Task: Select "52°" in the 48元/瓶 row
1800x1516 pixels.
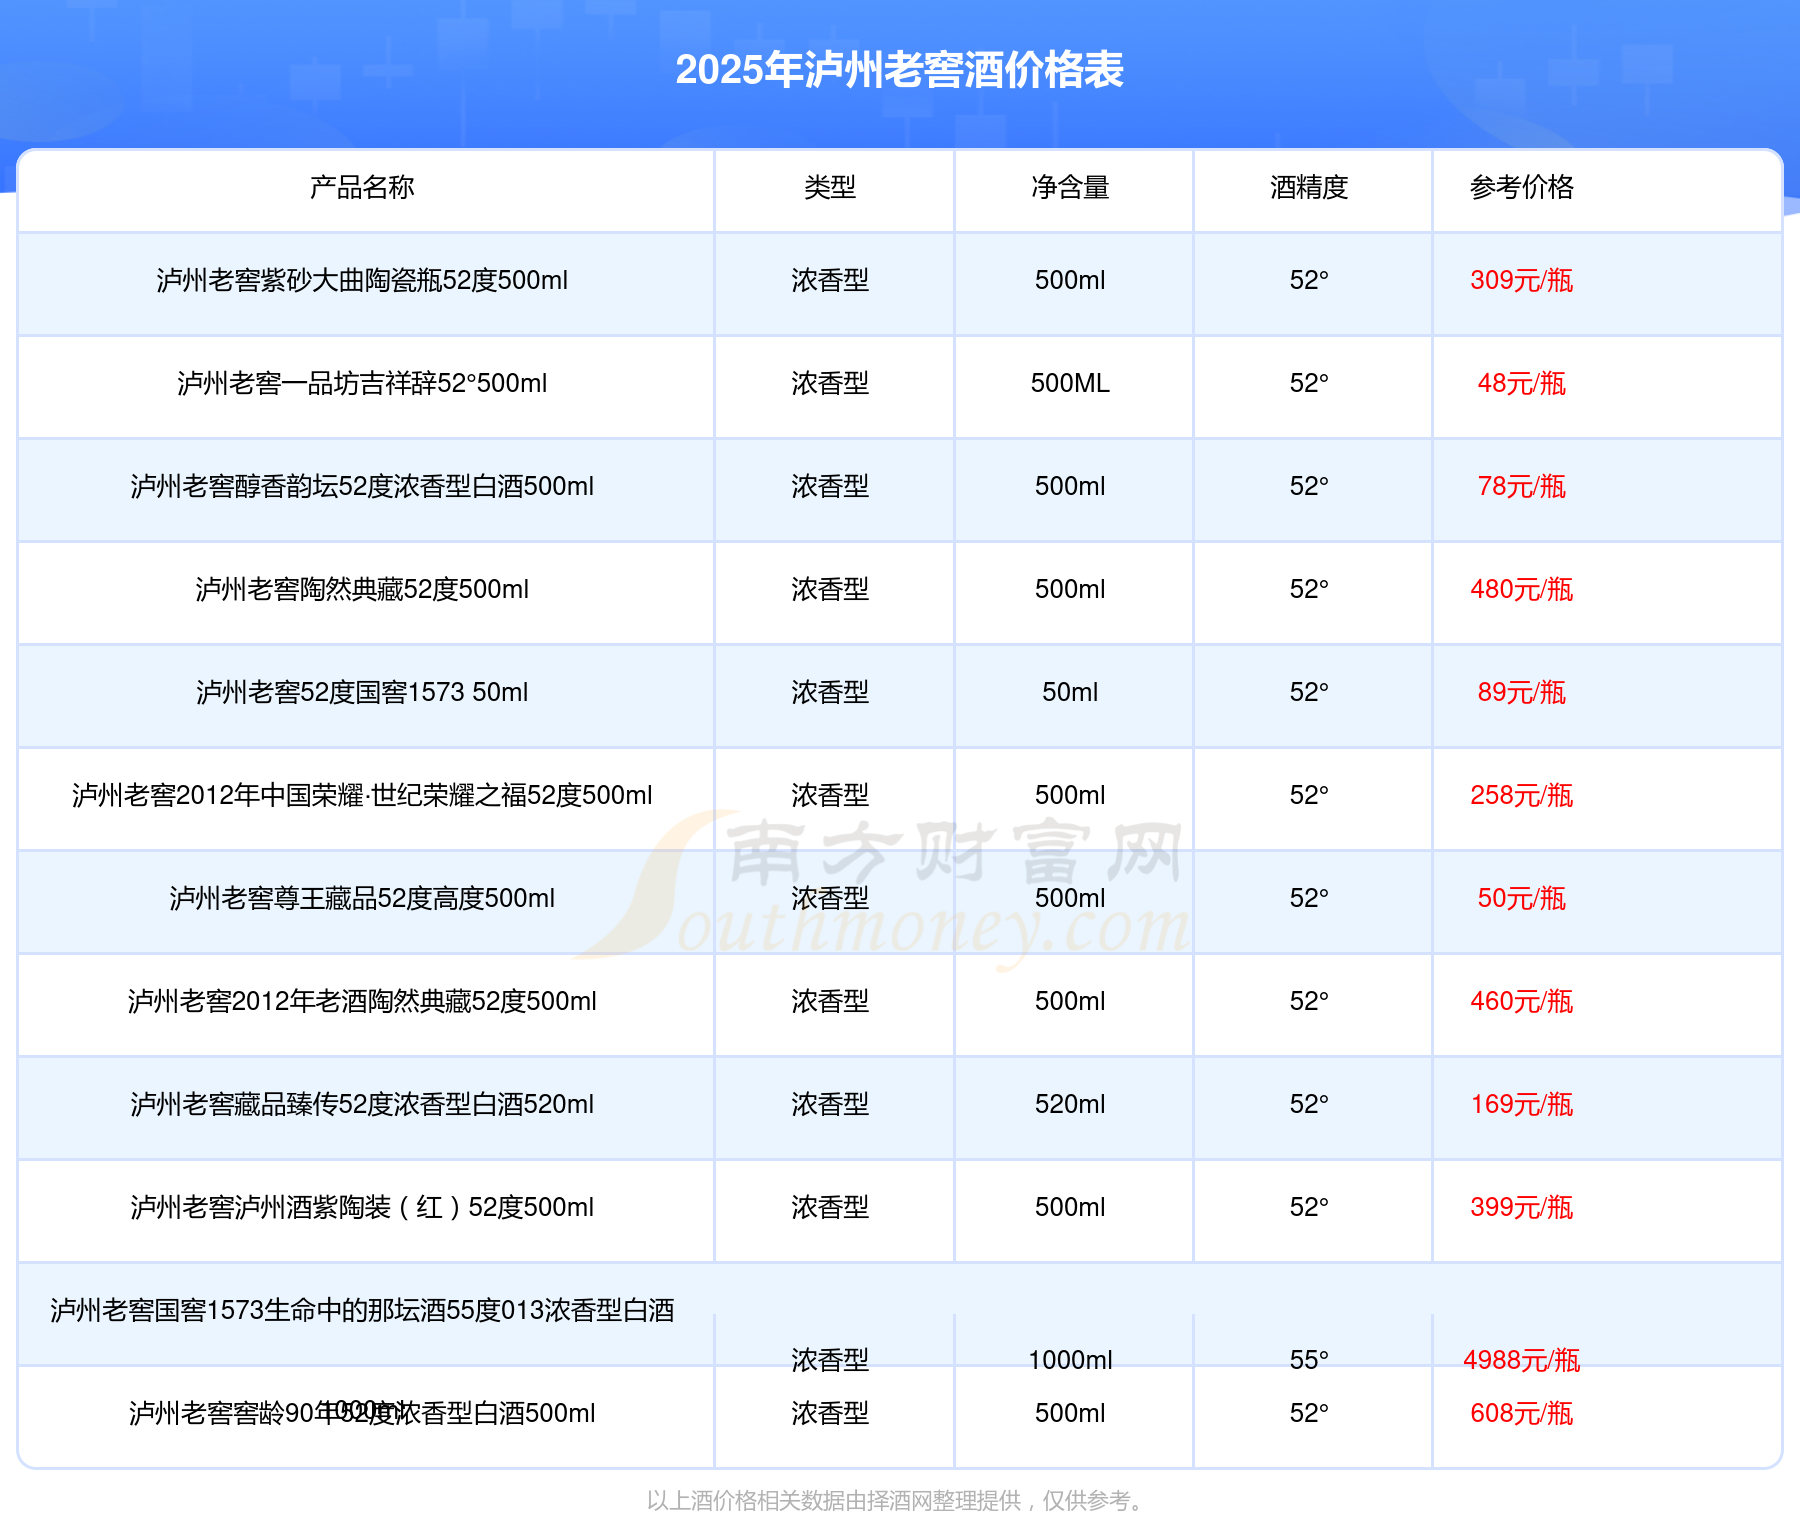Action: (1309, 383)
